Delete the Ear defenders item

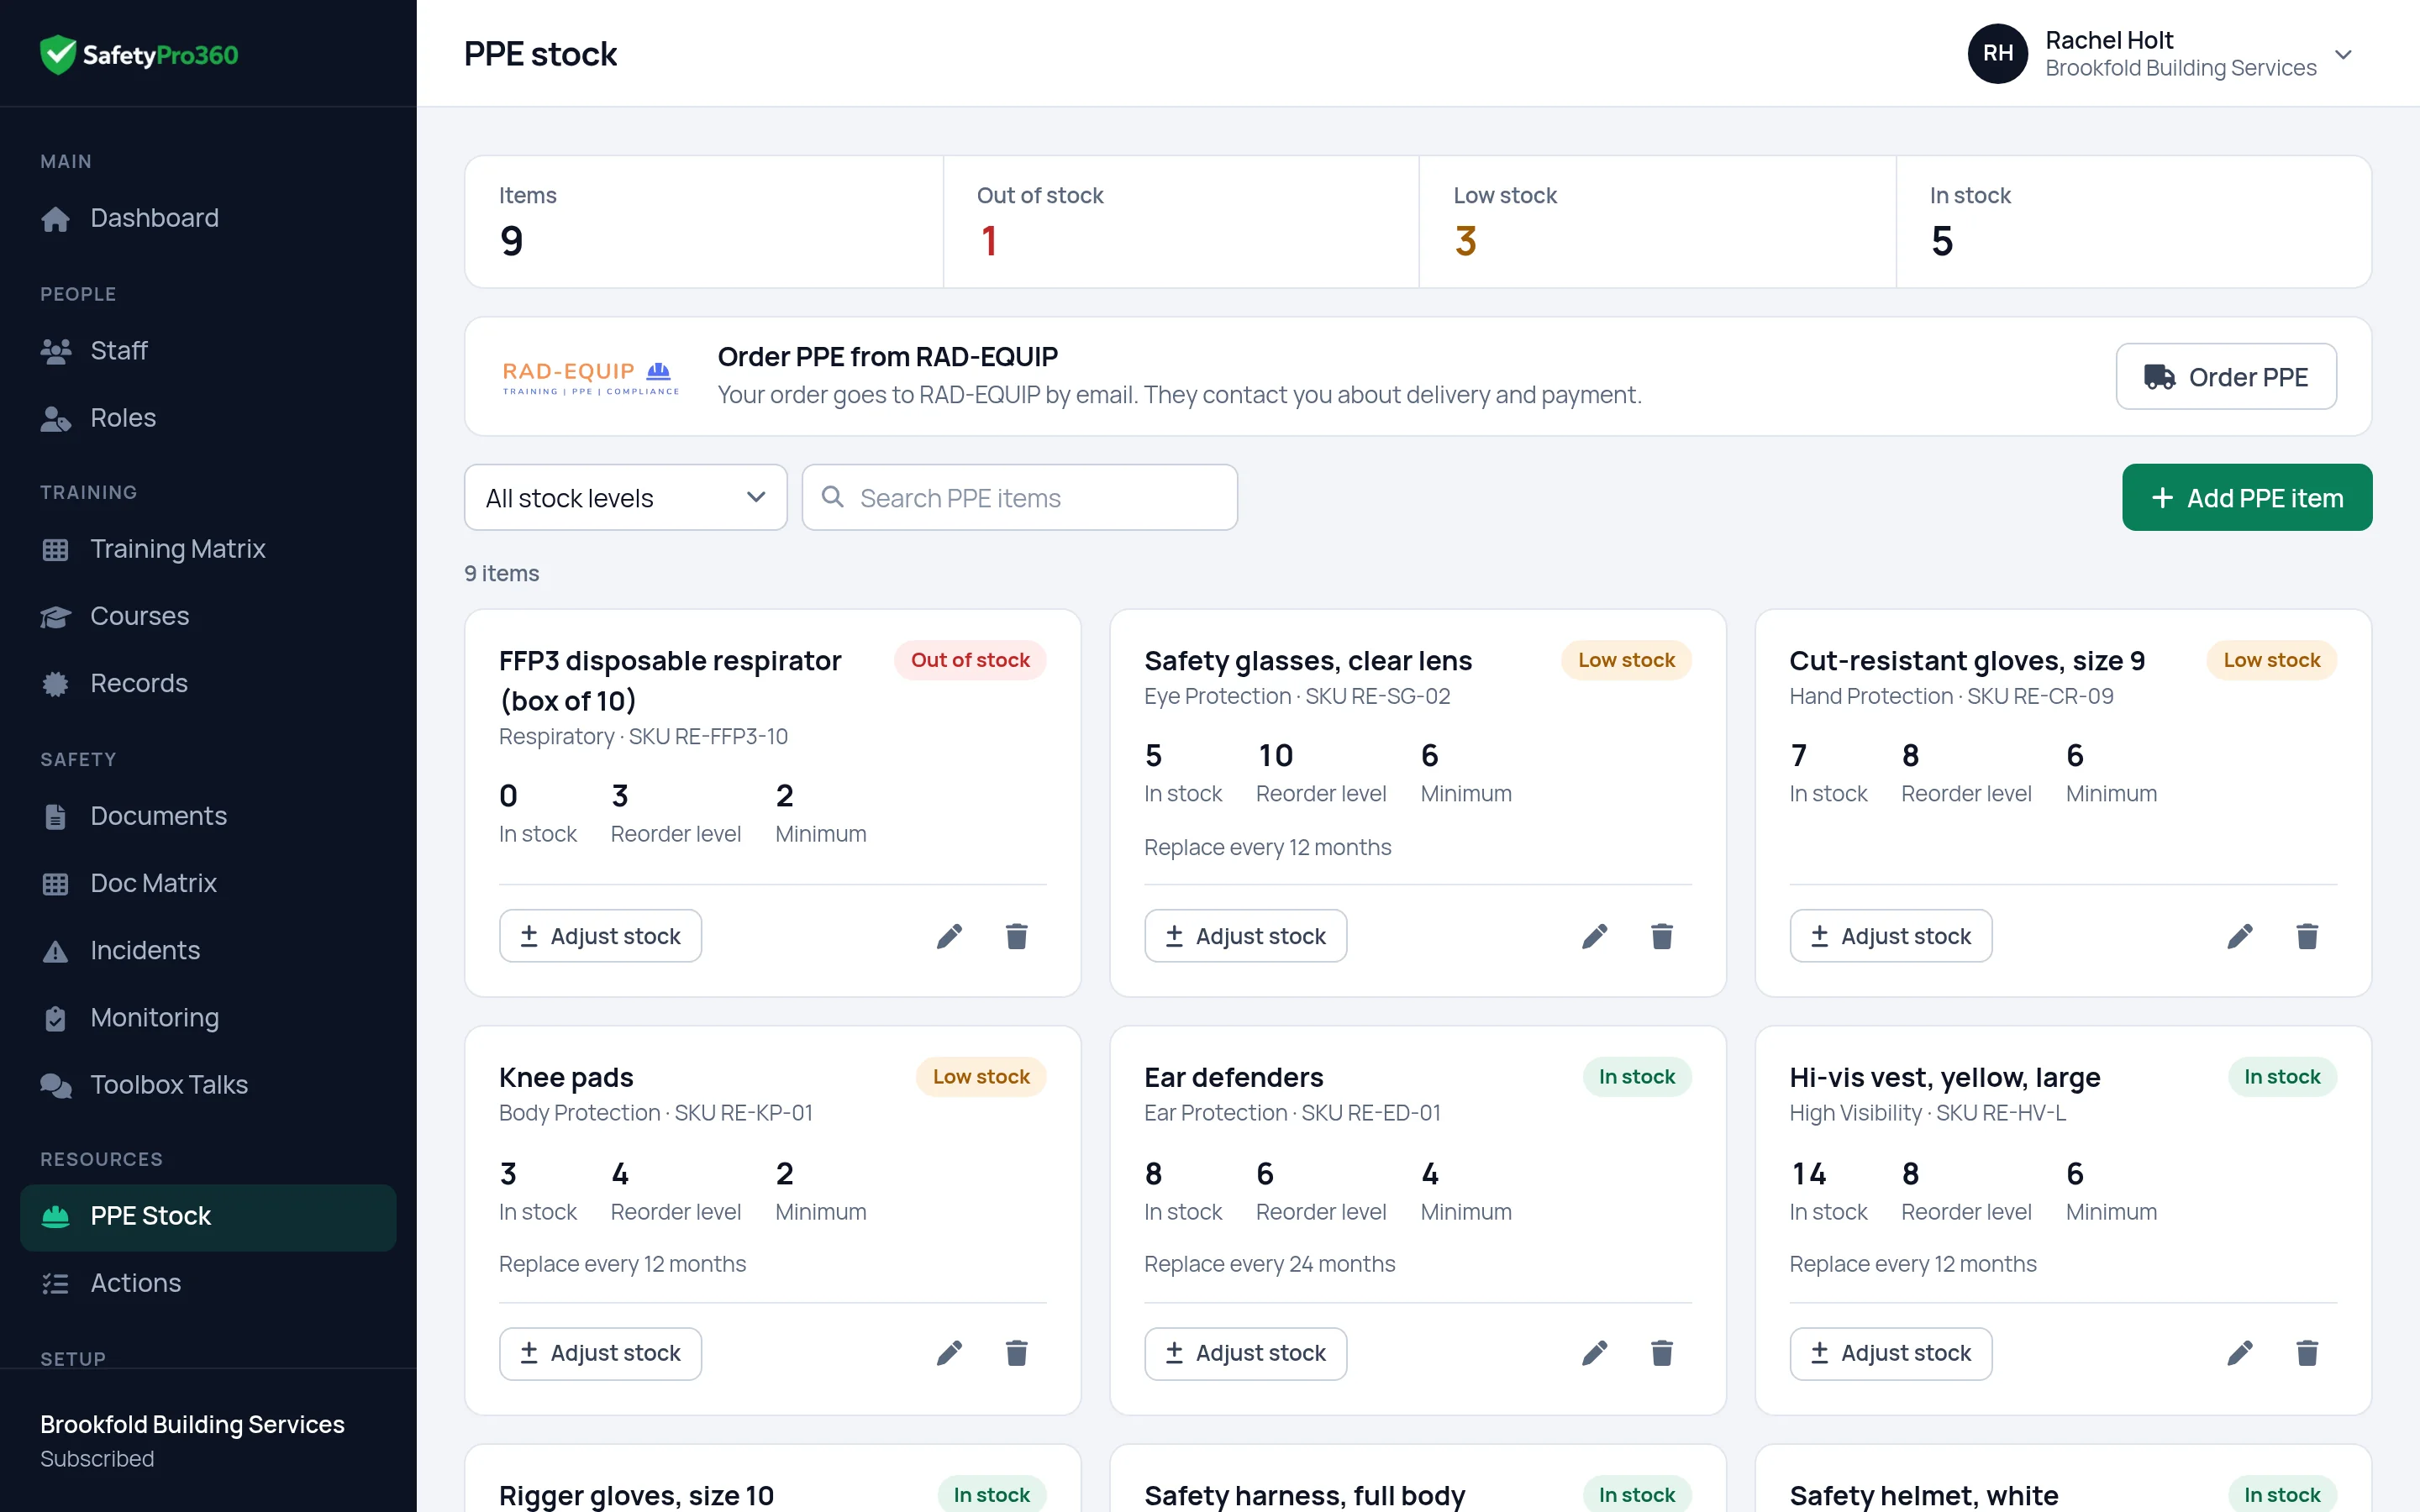1661,1353
